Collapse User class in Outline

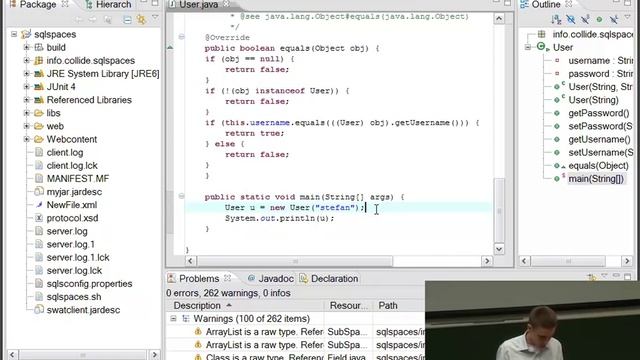[528, 47]
